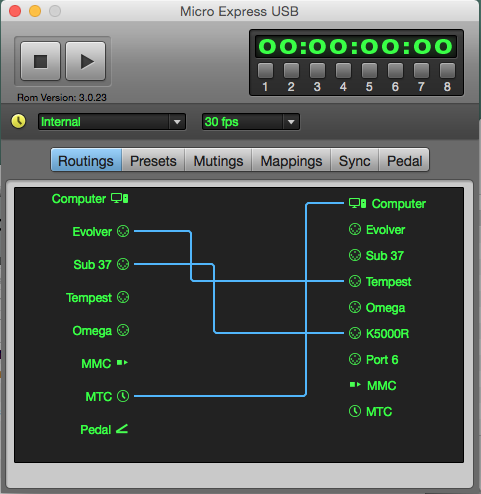This screenshot has height=494, width=481.
Task: Open the Mappings tab
Action: point(291,161)
